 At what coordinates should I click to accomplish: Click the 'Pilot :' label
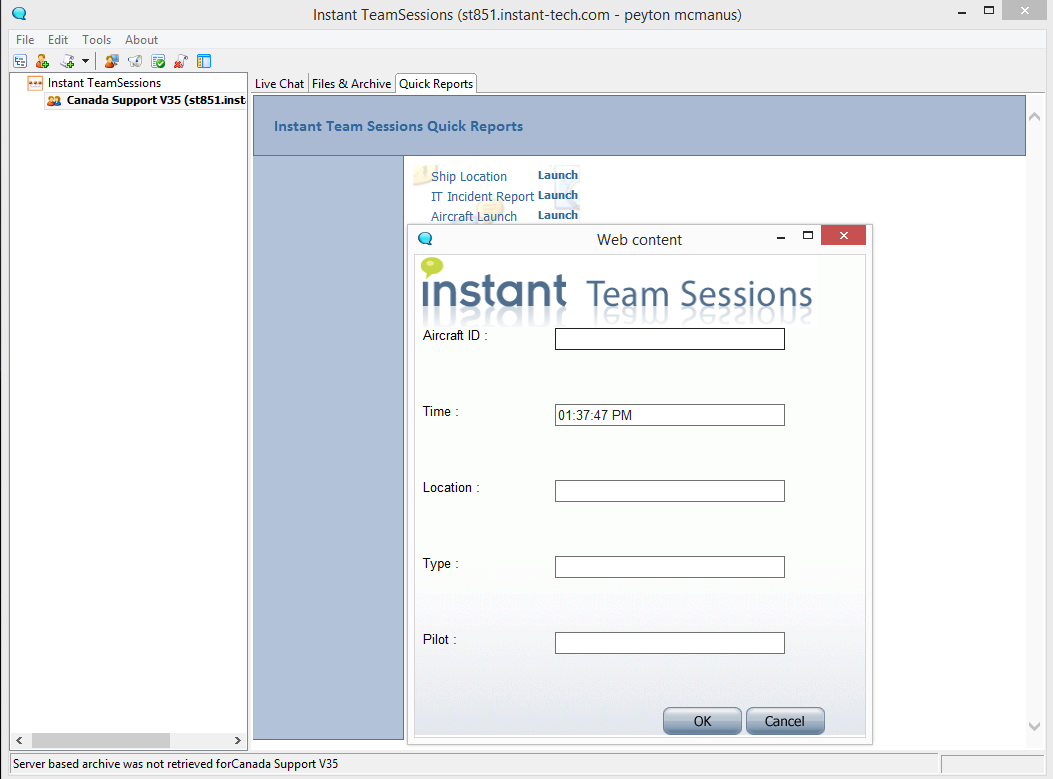coord(439,639)
